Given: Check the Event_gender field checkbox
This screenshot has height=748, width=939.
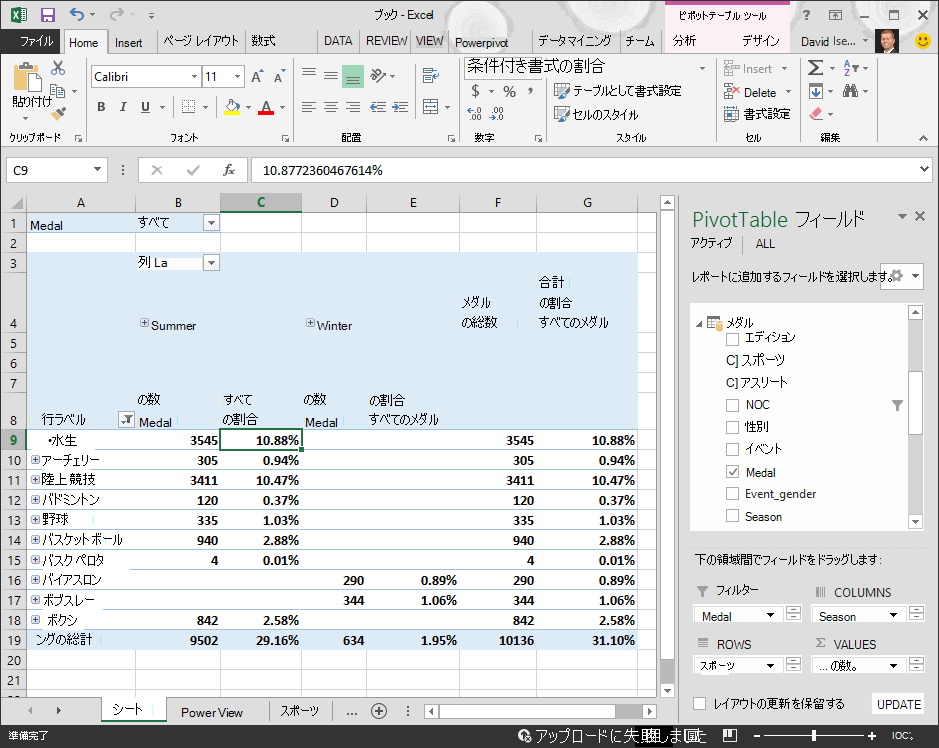Looking at the screenshot, I should click(732, 493).
